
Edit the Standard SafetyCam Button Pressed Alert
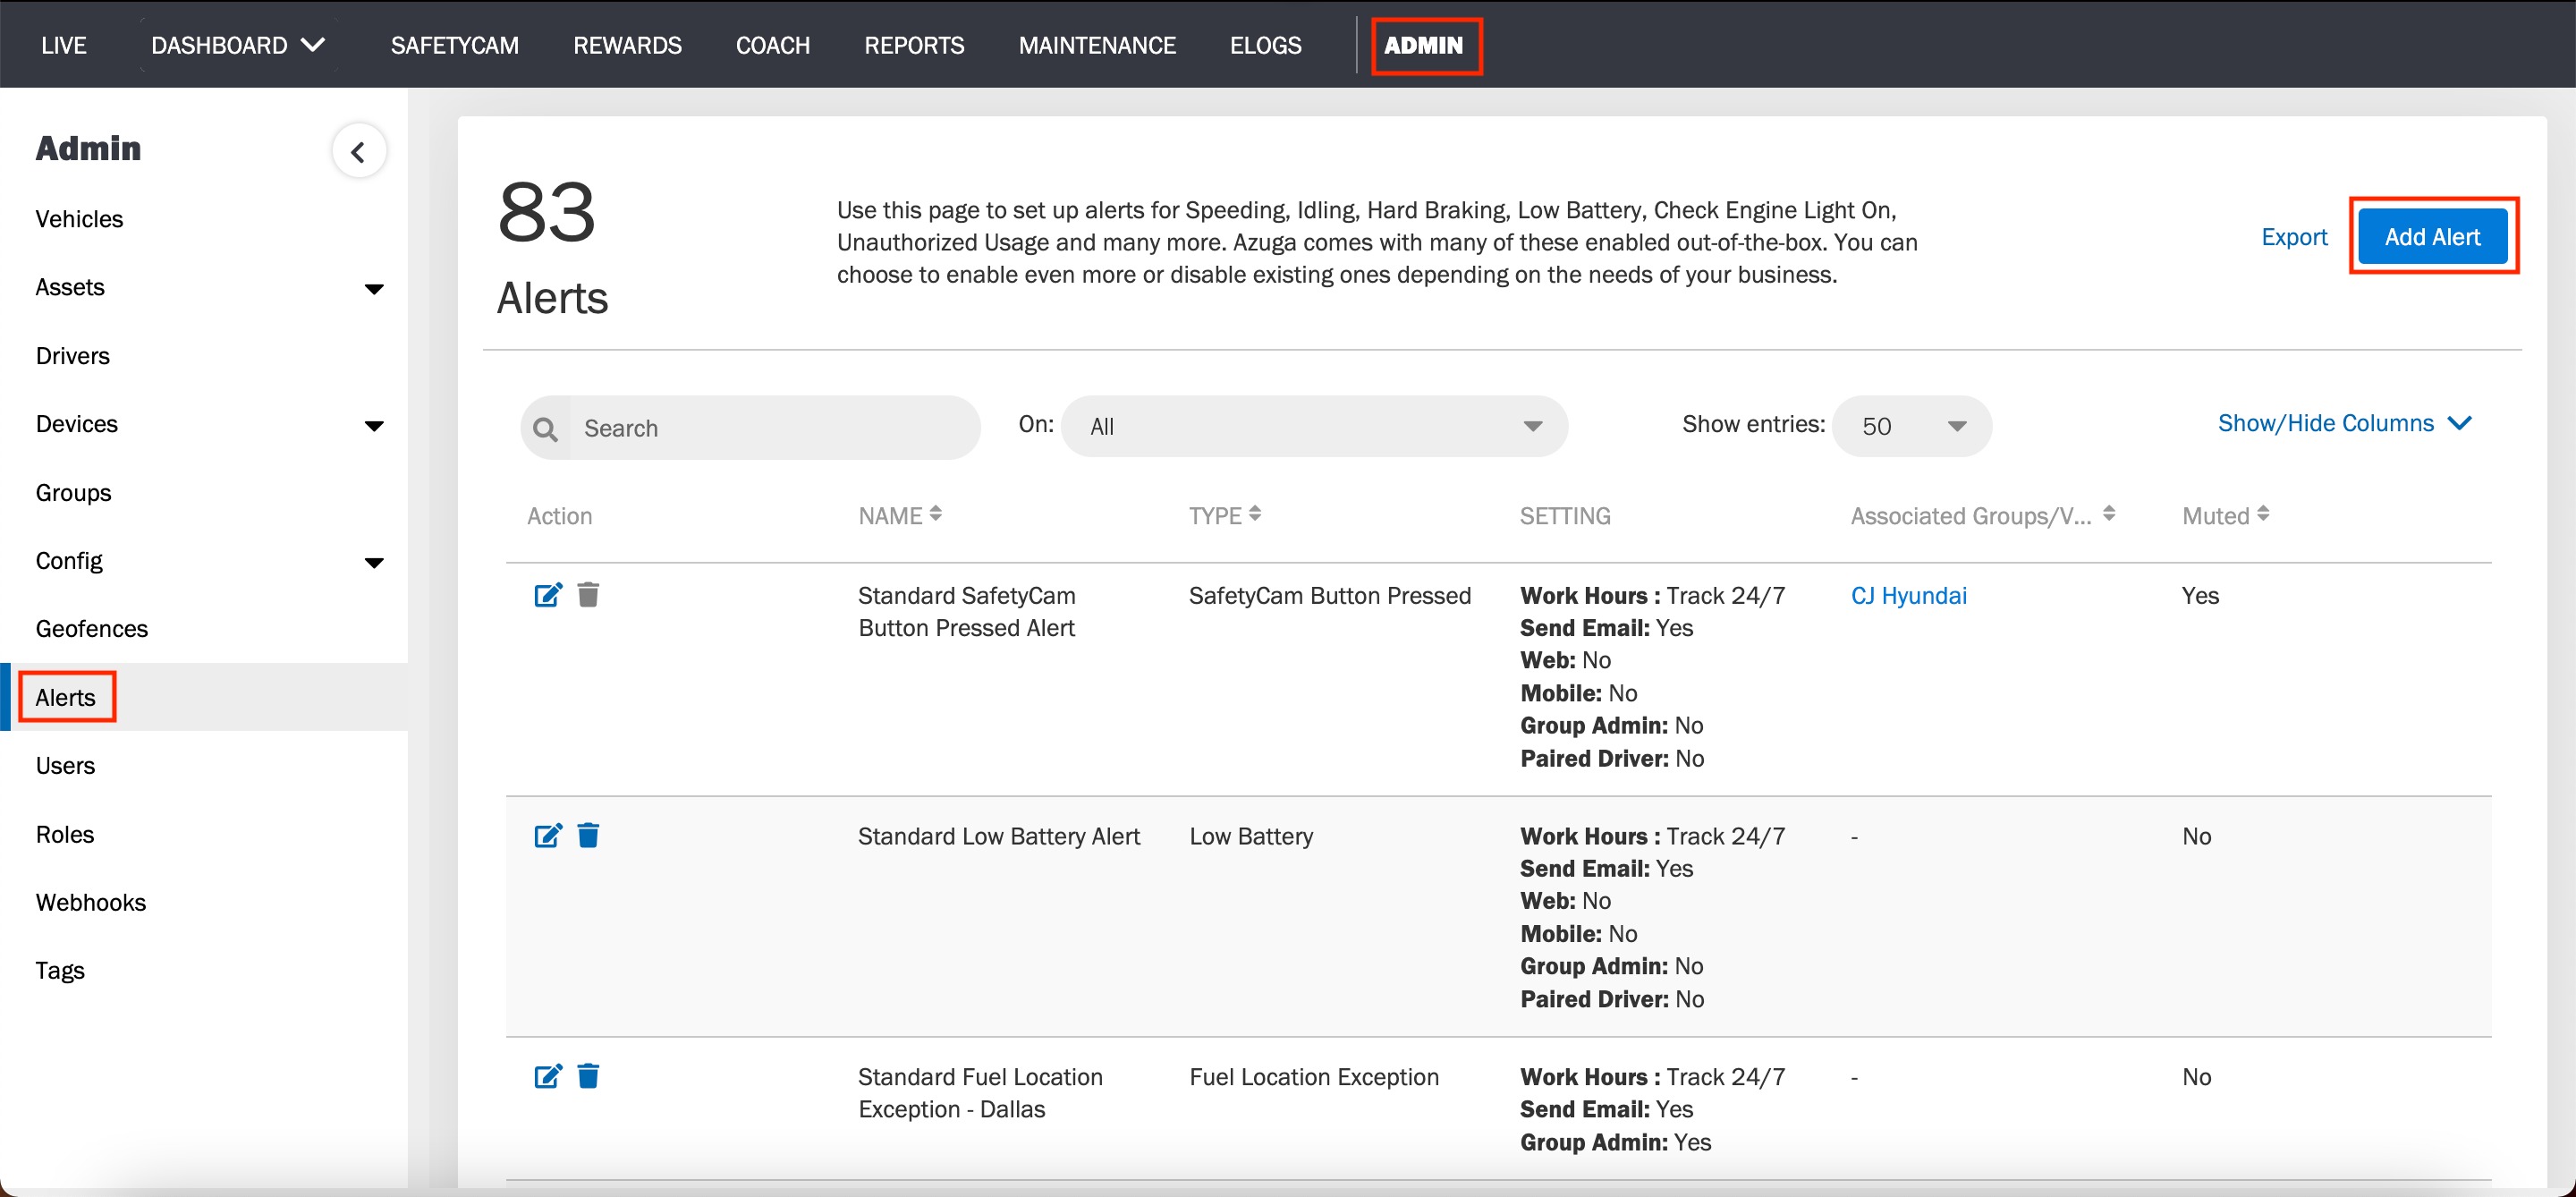pyautogui.click(x=548, y=595)
